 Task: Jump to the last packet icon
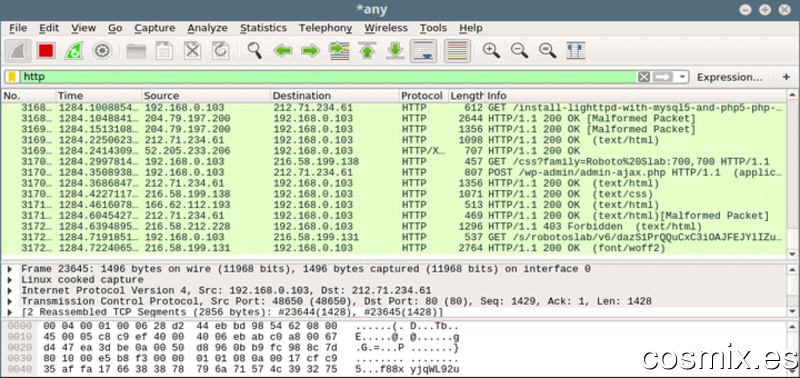395,51
